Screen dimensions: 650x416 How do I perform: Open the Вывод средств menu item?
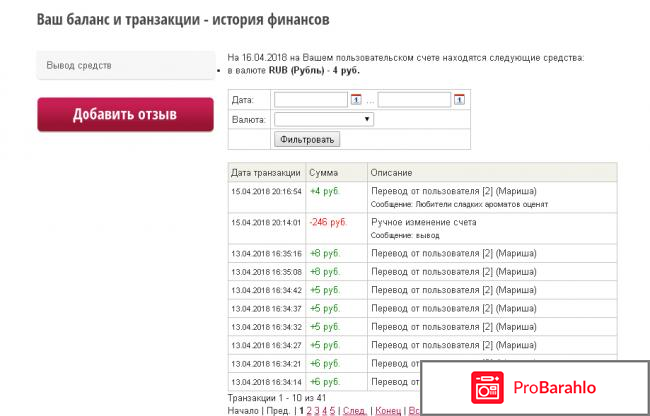click(125, 66)
